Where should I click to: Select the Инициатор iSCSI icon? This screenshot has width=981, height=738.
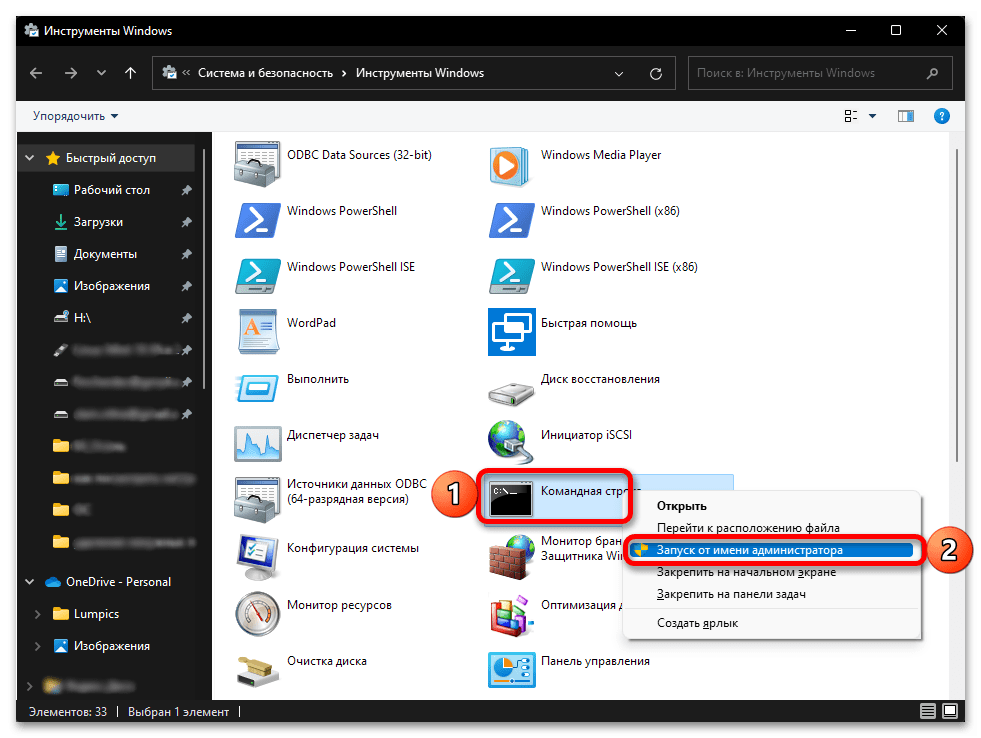pos(509,442)
